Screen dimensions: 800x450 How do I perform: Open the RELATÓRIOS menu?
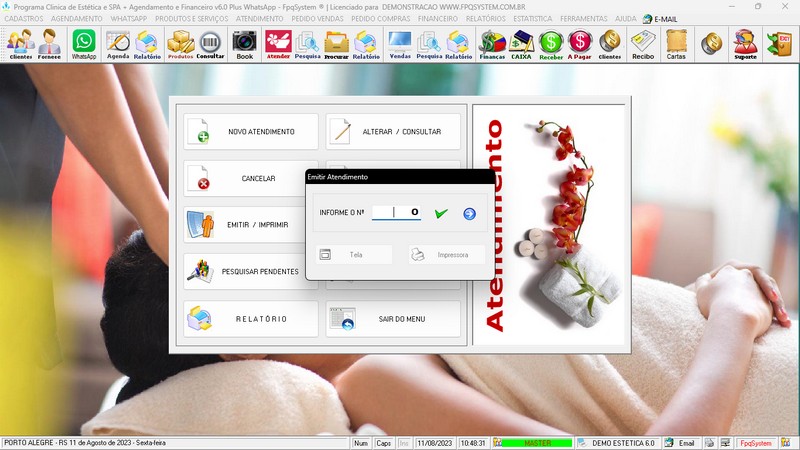(486, 18)
